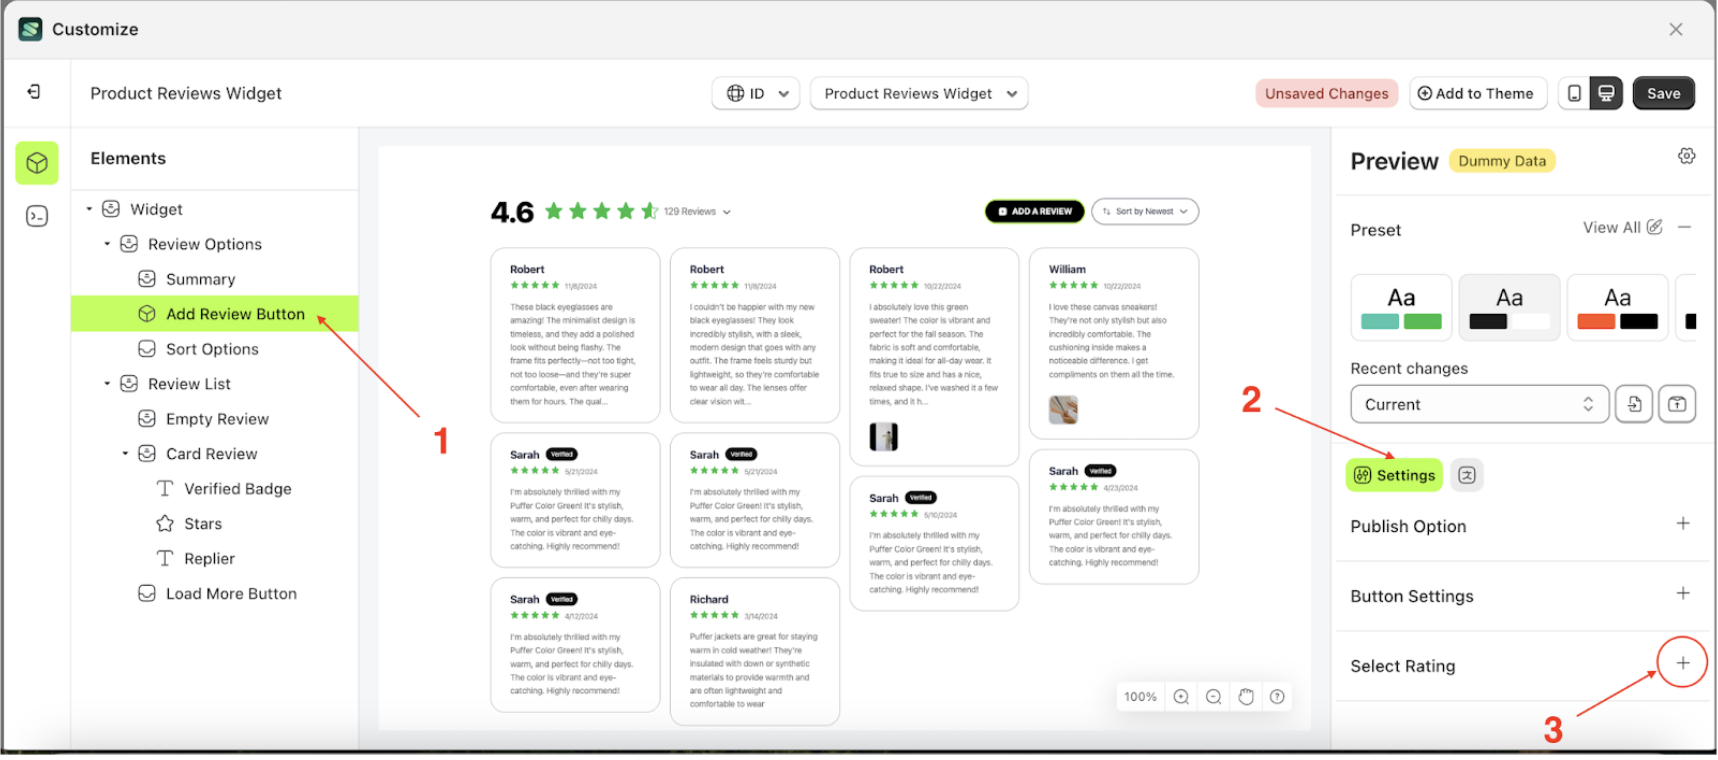Select the Card Review element
This screenshot has height=760, width=1718.
[x=211, y=454]
